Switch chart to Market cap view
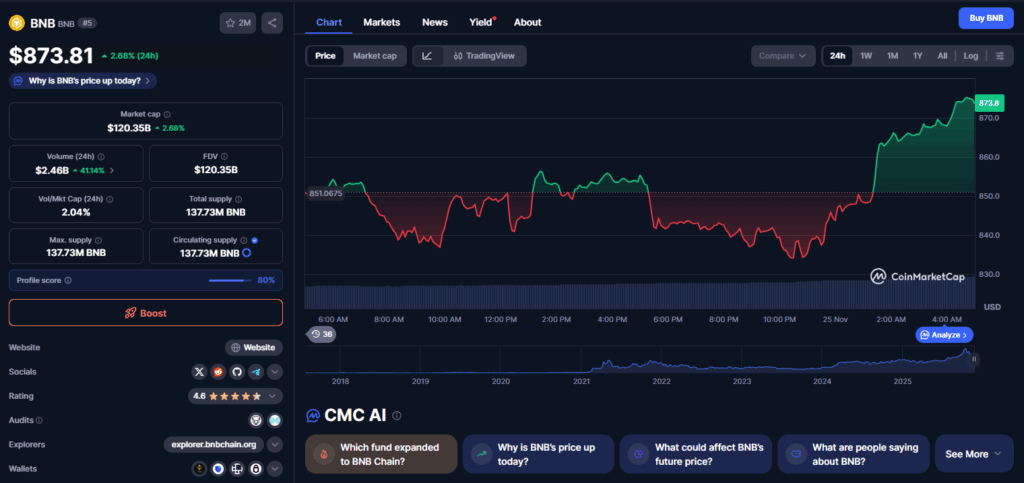 (374, 56)
